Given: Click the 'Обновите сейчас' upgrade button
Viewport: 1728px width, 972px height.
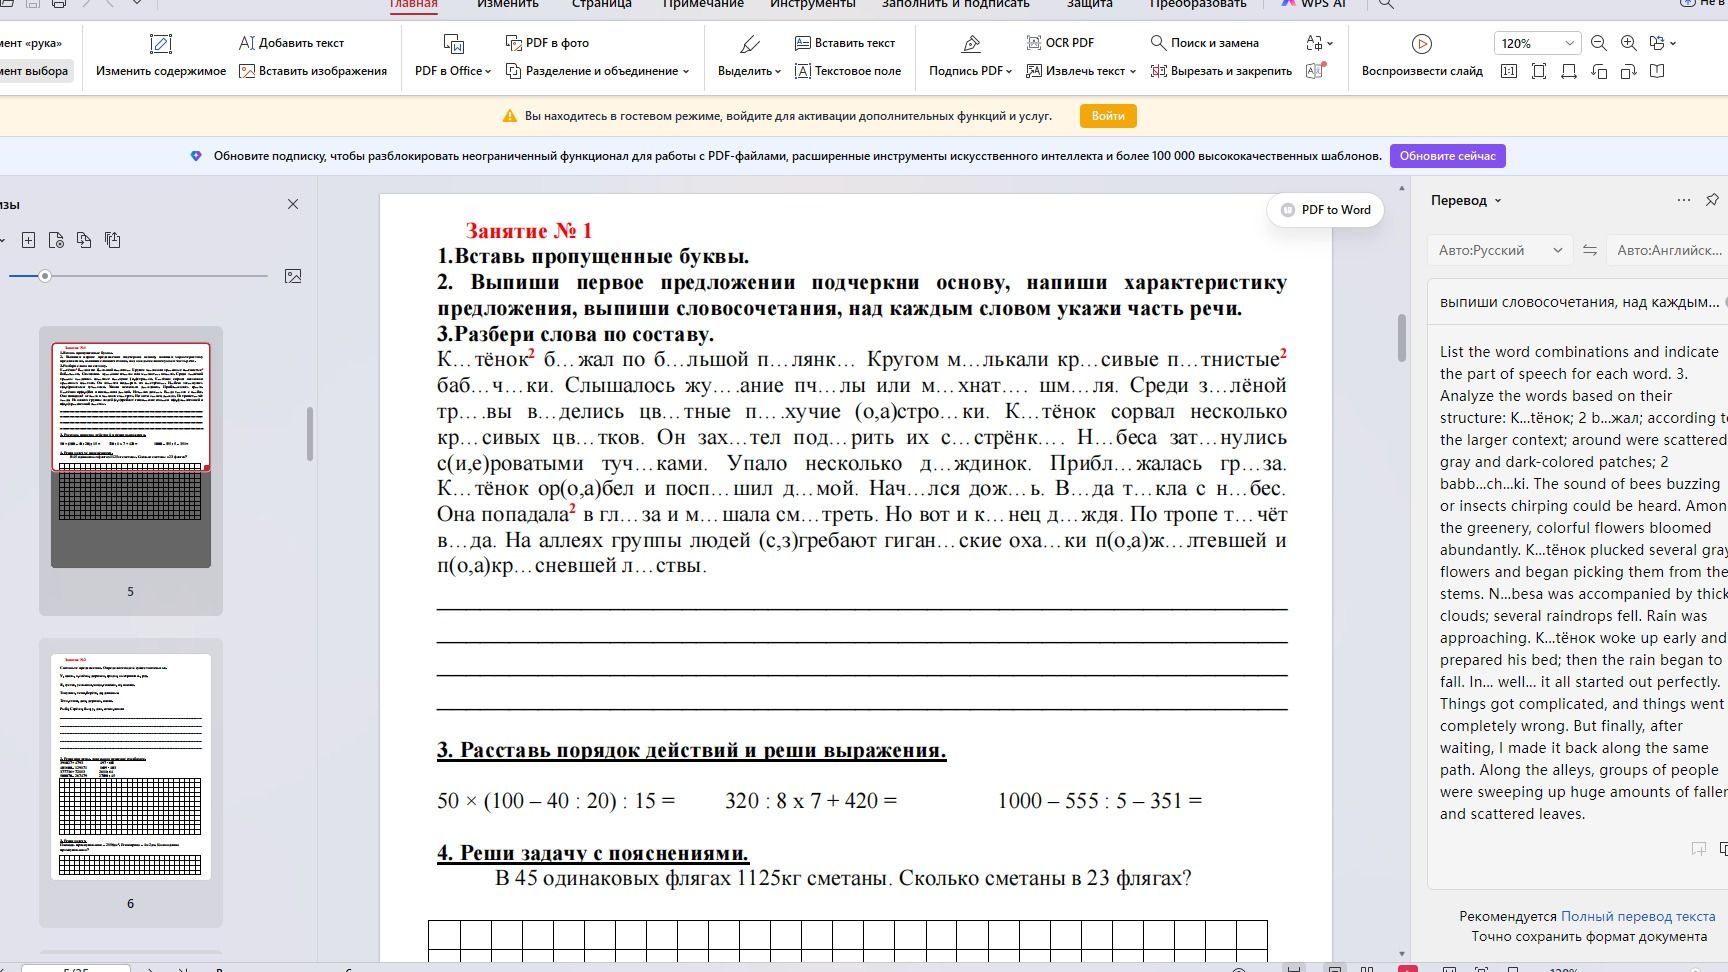Looking at the screenshot, I should [x=1447, y=156].
